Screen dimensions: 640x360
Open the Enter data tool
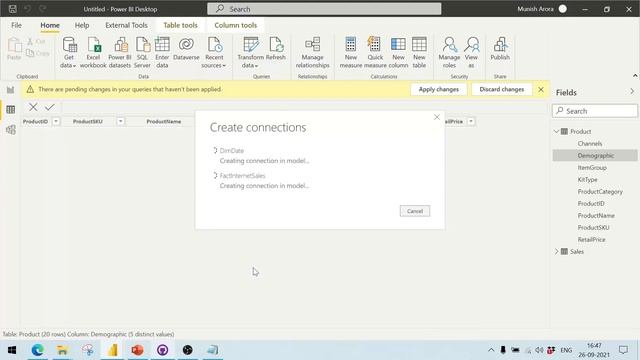[x=162, y=52]
